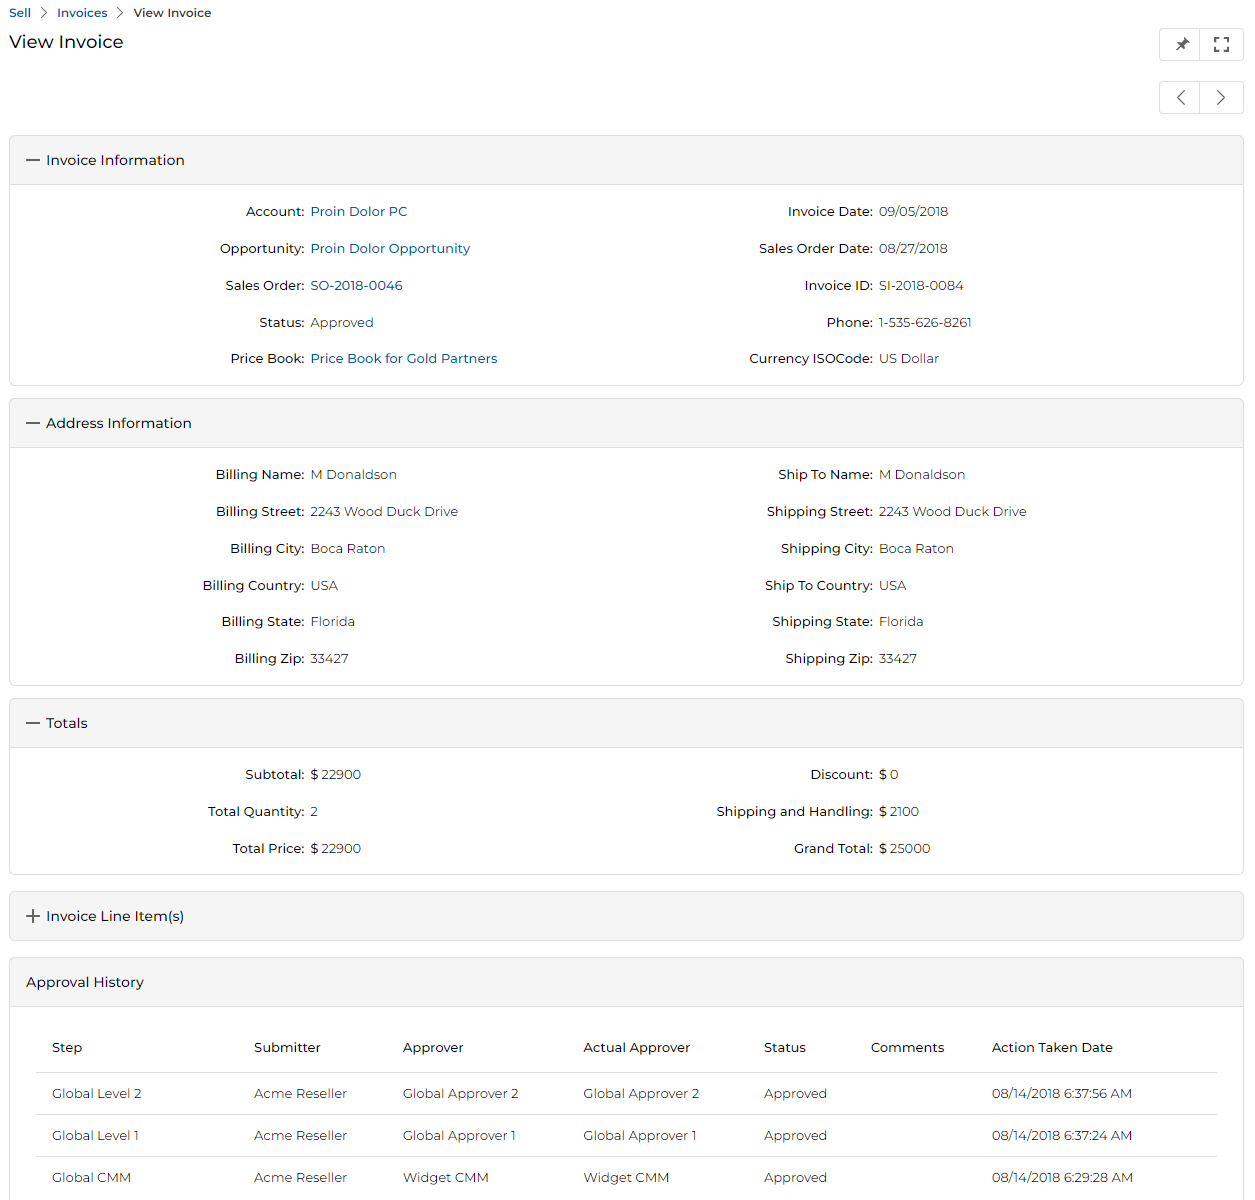Screen dimensions: 1255x1200
Task: Click the Grand Total $ 25000 value
Action: tap(905, 848)
